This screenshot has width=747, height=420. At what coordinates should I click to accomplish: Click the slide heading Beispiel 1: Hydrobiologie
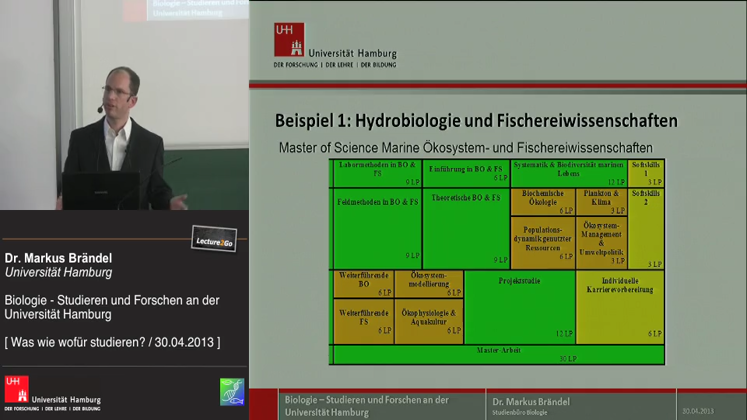476,121
